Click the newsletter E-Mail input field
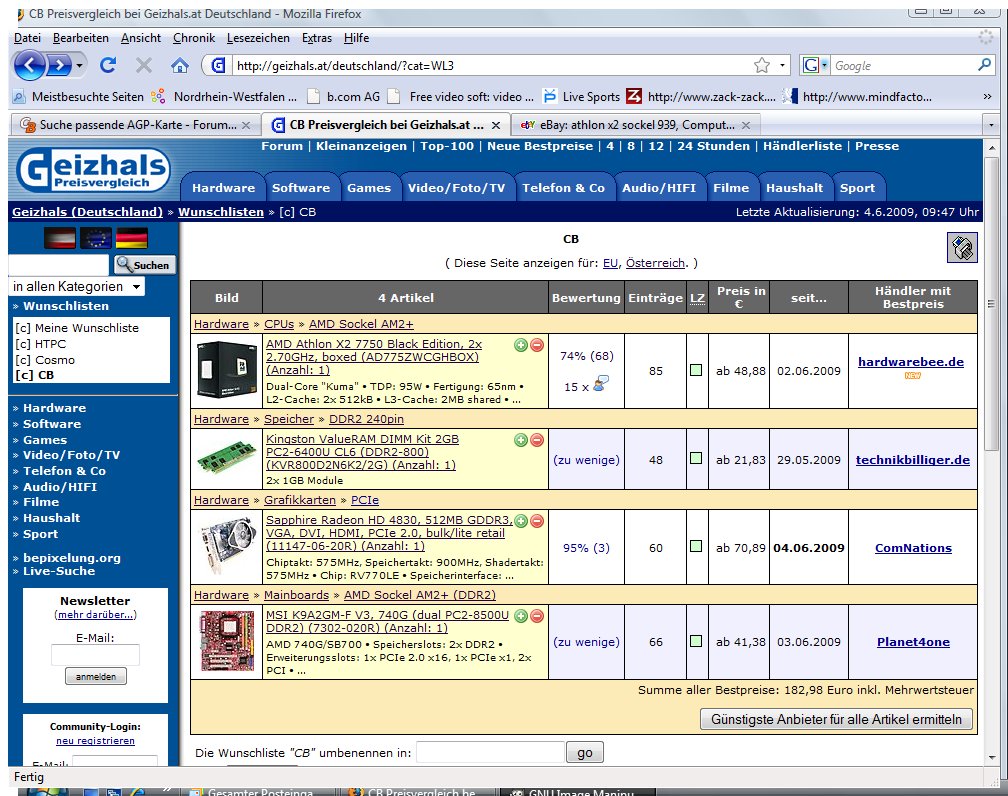Screen dimensions: 1008x796 tap(95, 655)
